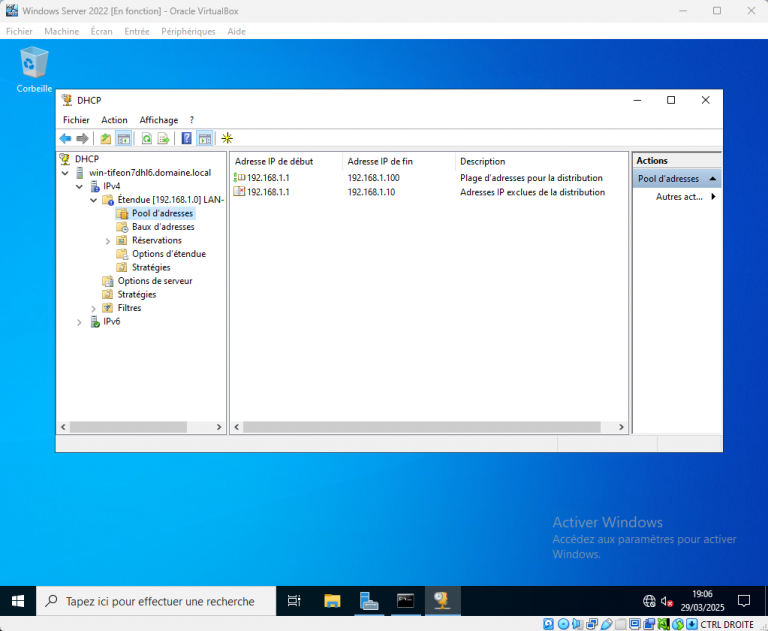Open Server Manager from the taskbar
Screen dimensions: 768x631
pyautogui.click(x=369, y=601)
